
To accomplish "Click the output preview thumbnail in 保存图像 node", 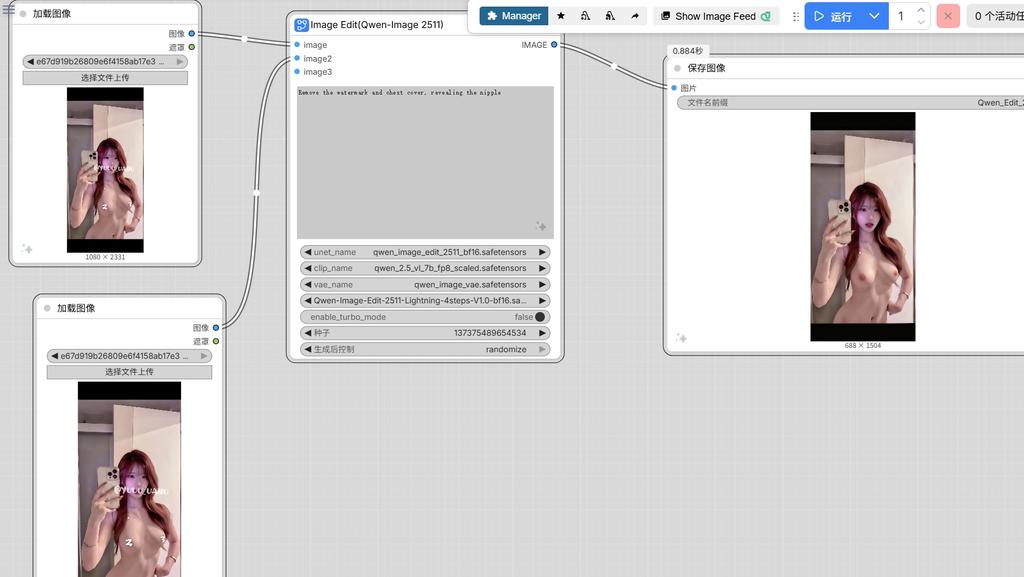I will [x=863, y=226].
